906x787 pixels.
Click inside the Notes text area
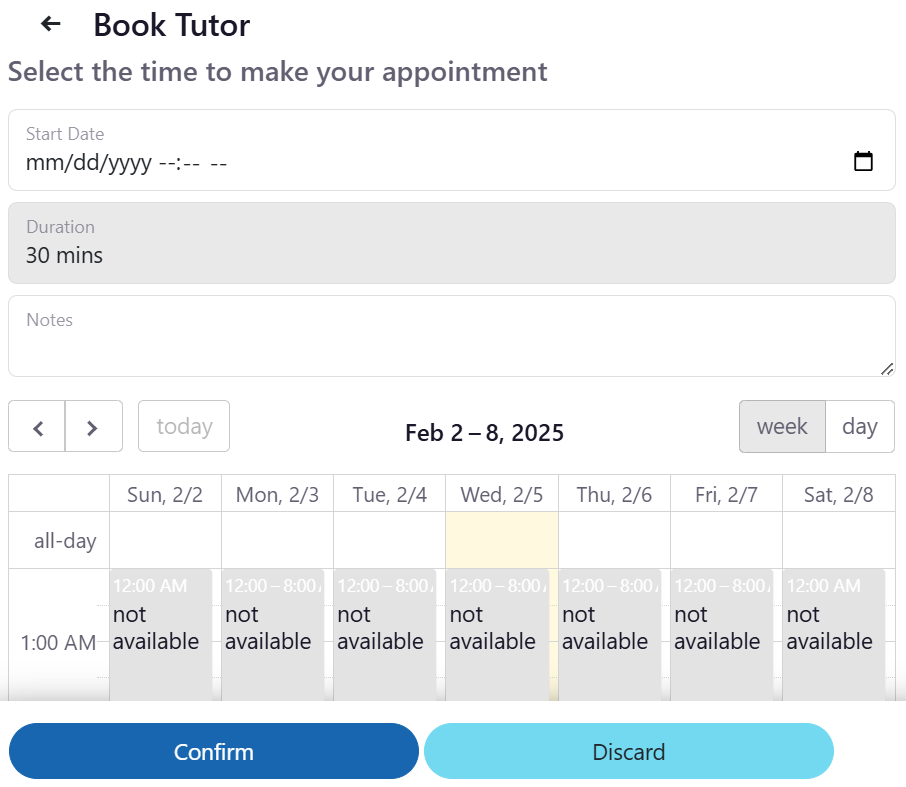click(x=452, y=336)
